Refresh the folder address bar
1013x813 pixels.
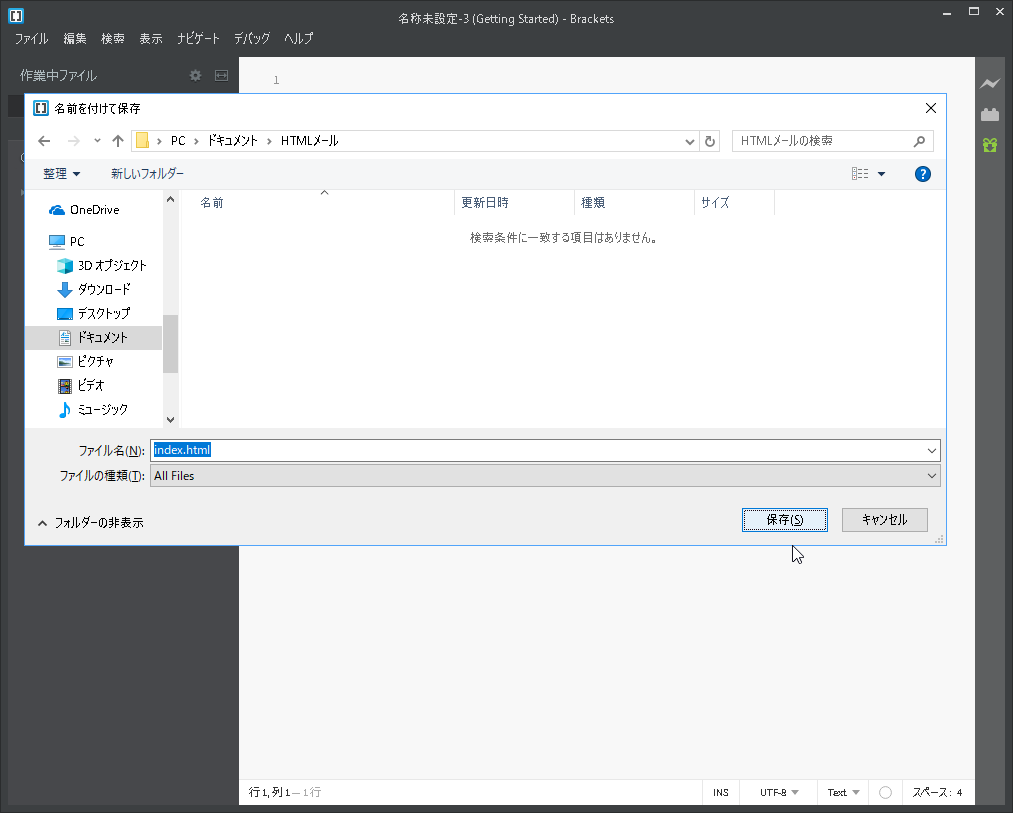tap(711, 141)
